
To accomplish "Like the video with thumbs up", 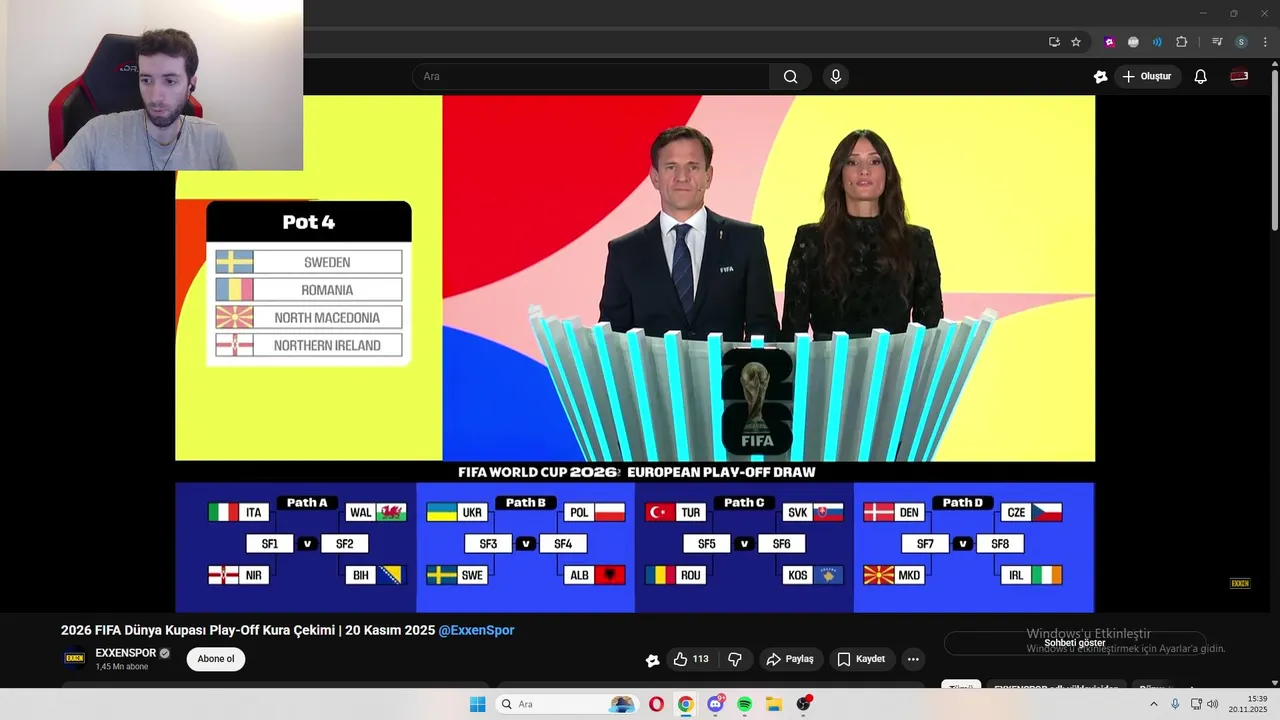I will (x=691, y=659).
